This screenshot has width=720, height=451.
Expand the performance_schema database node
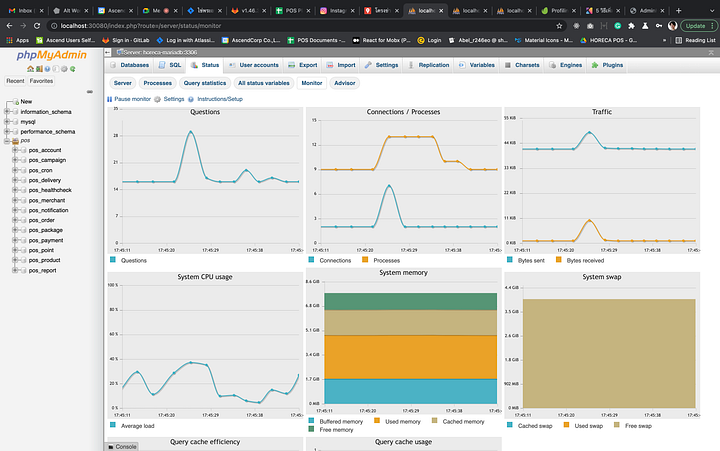point(7,131)
